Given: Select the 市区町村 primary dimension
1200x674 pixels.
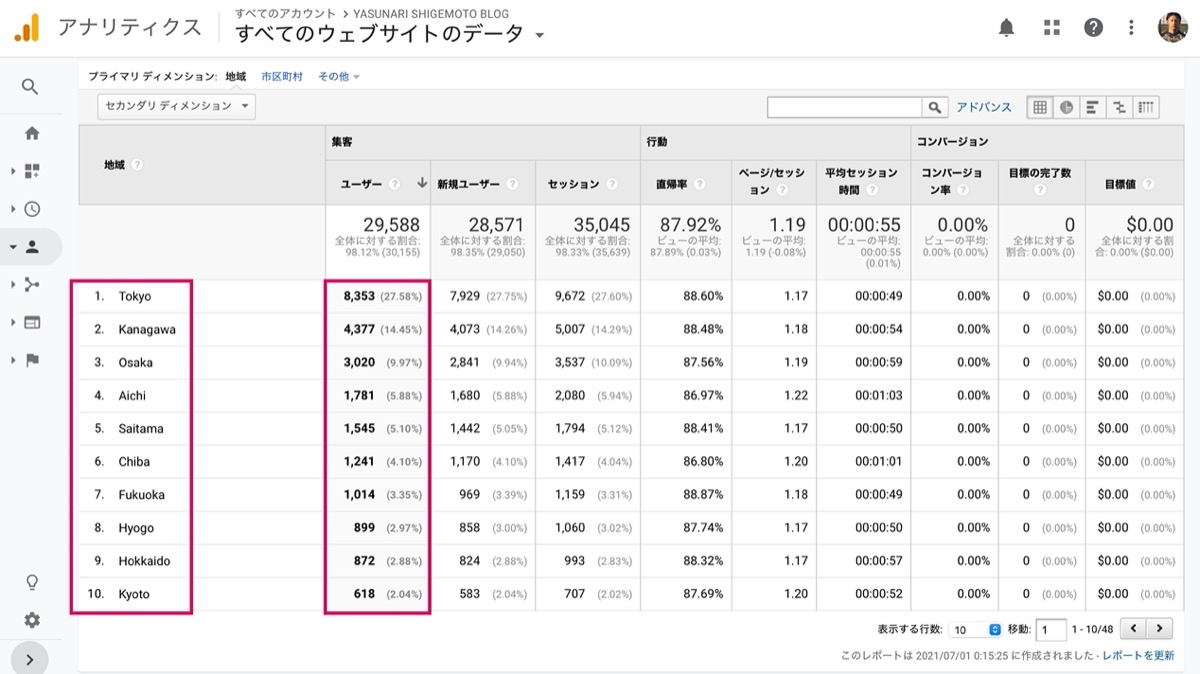Looking at the screenshot, I should [x=282, y=76].
